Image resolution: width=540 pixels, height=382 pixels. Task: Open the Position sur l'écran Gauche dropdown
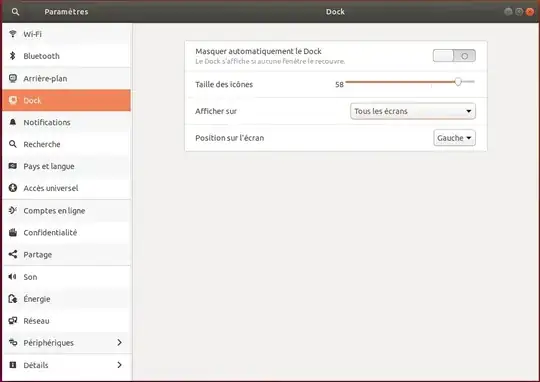click(x=454, y=138)
